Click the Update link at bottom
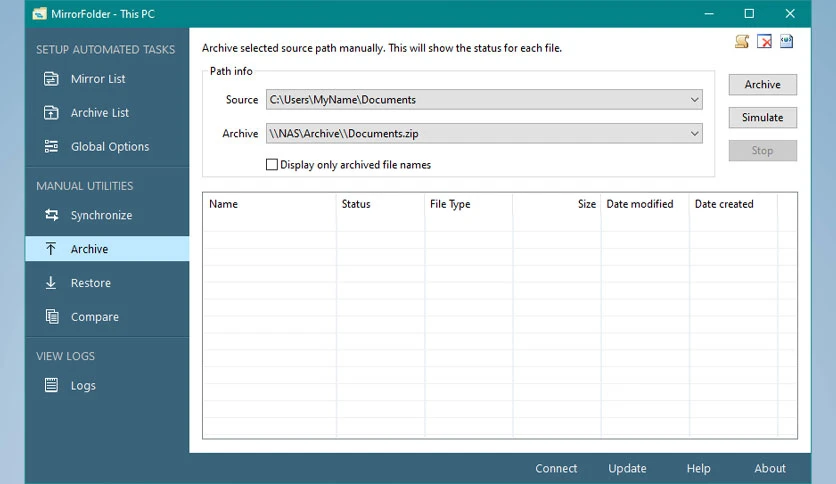The width and height of the screenshot is (836, 484). pos(627,469)
